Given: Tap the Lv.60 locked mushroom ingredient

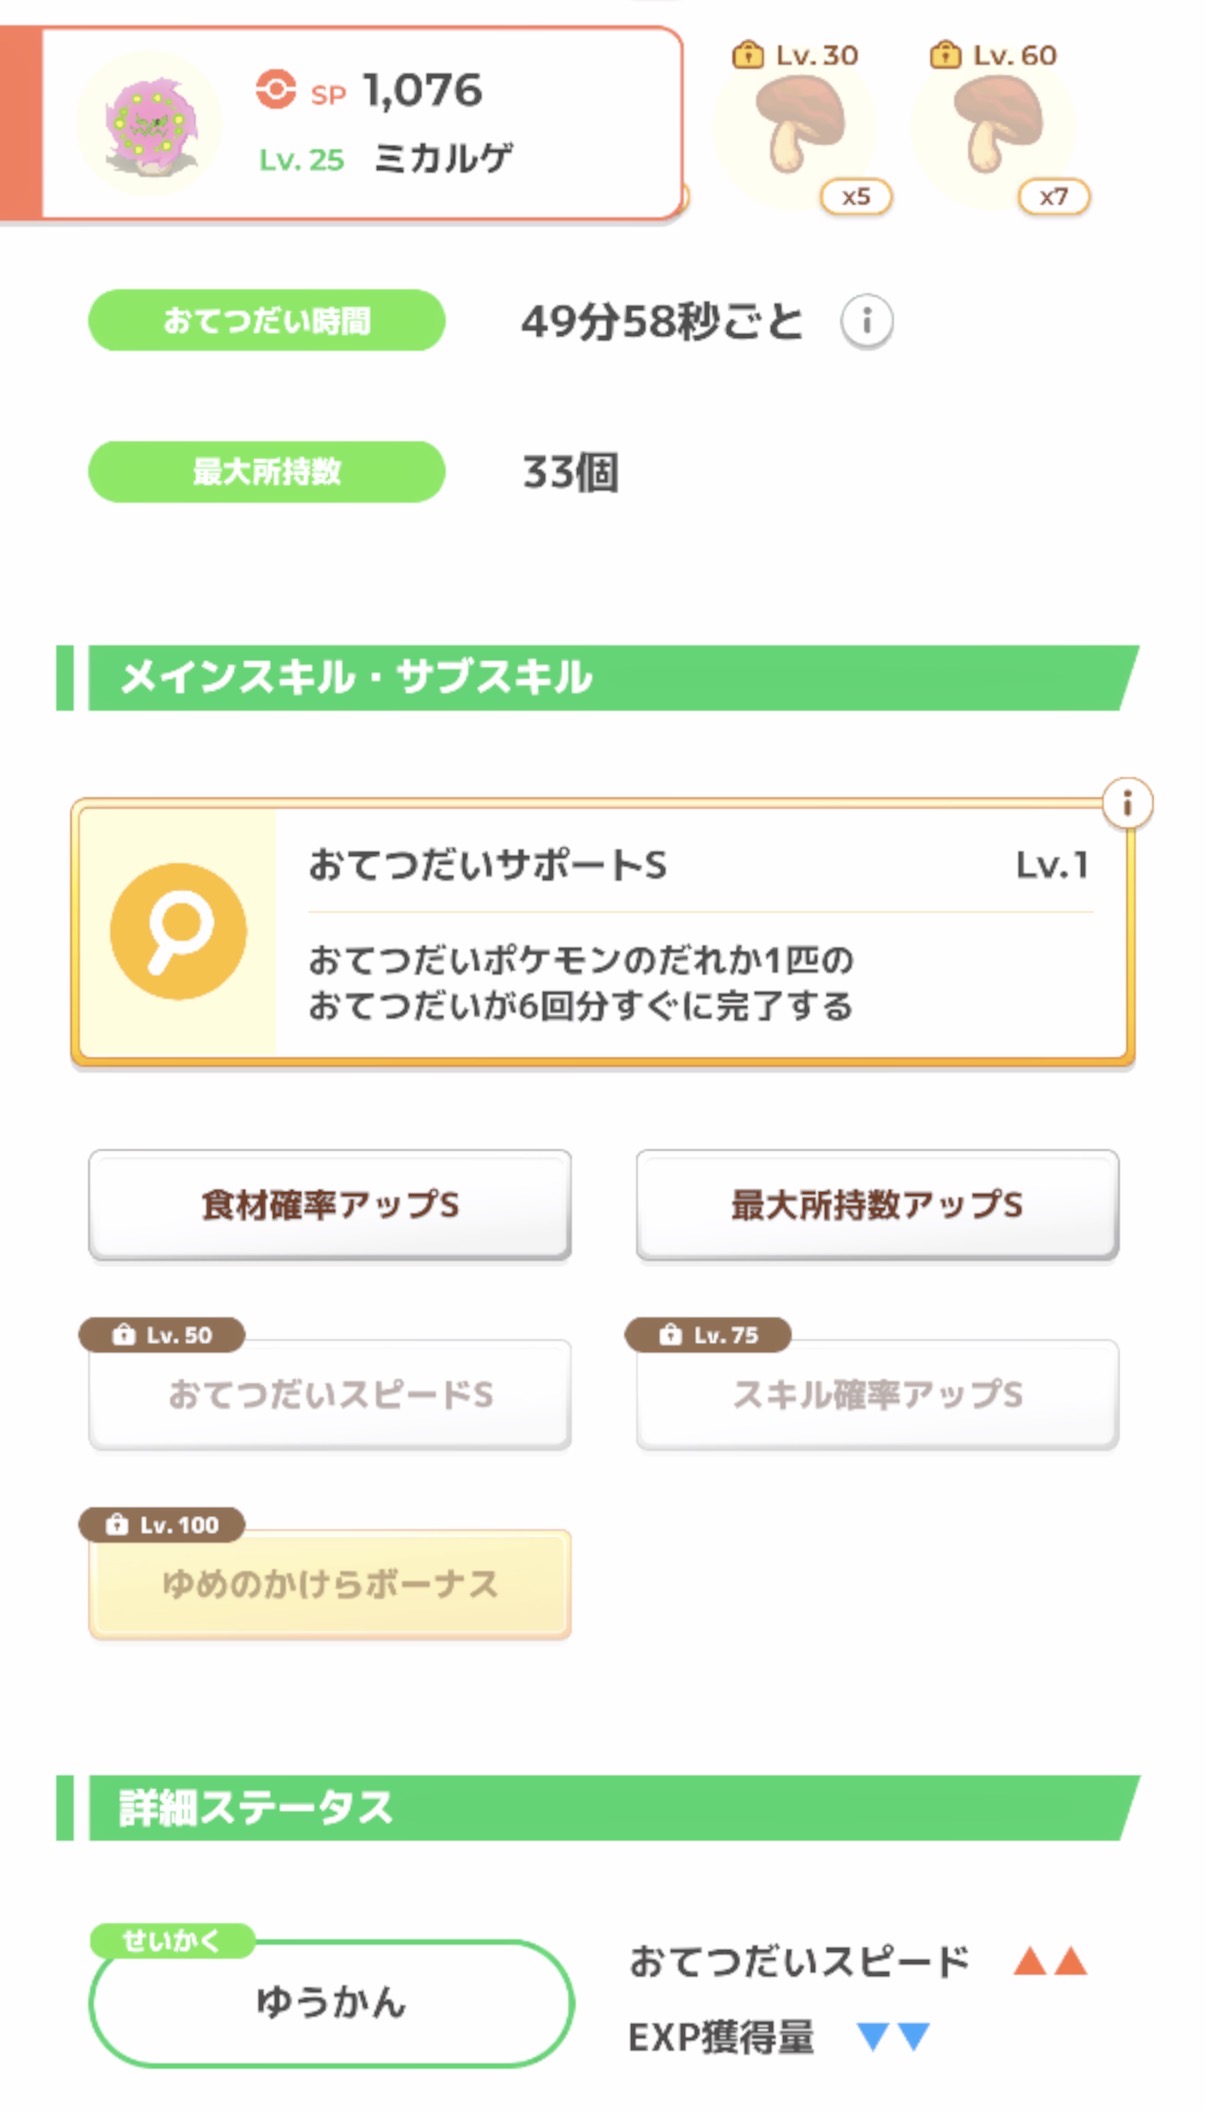Looking at the screenshot, I should [x=997, y=126].
